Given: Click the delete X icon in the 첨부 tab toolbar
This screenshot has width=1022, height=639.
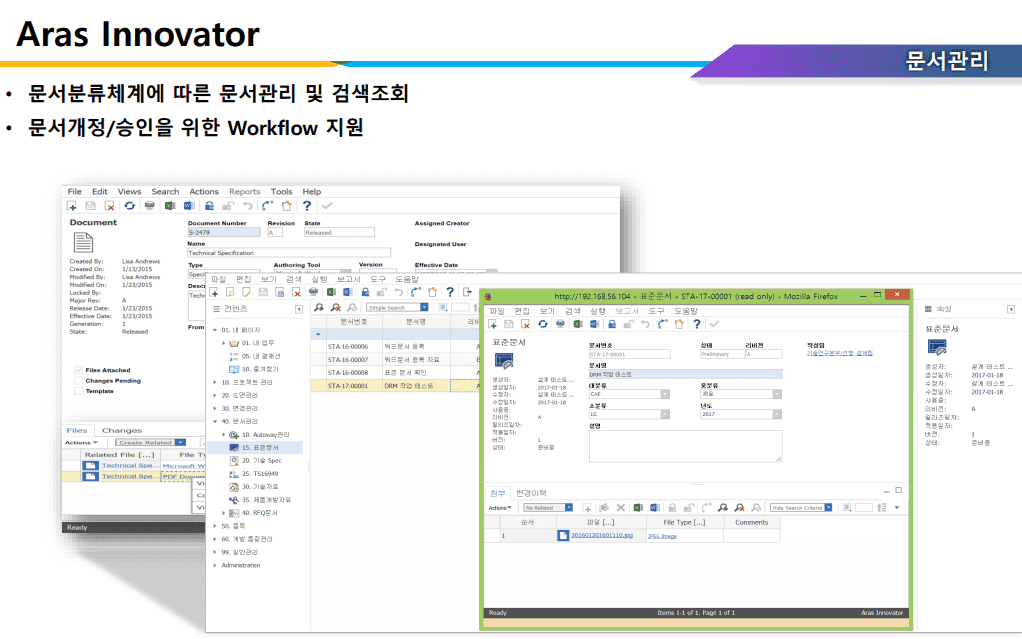Looking at the screenshot, I should (x=620, y=507).
